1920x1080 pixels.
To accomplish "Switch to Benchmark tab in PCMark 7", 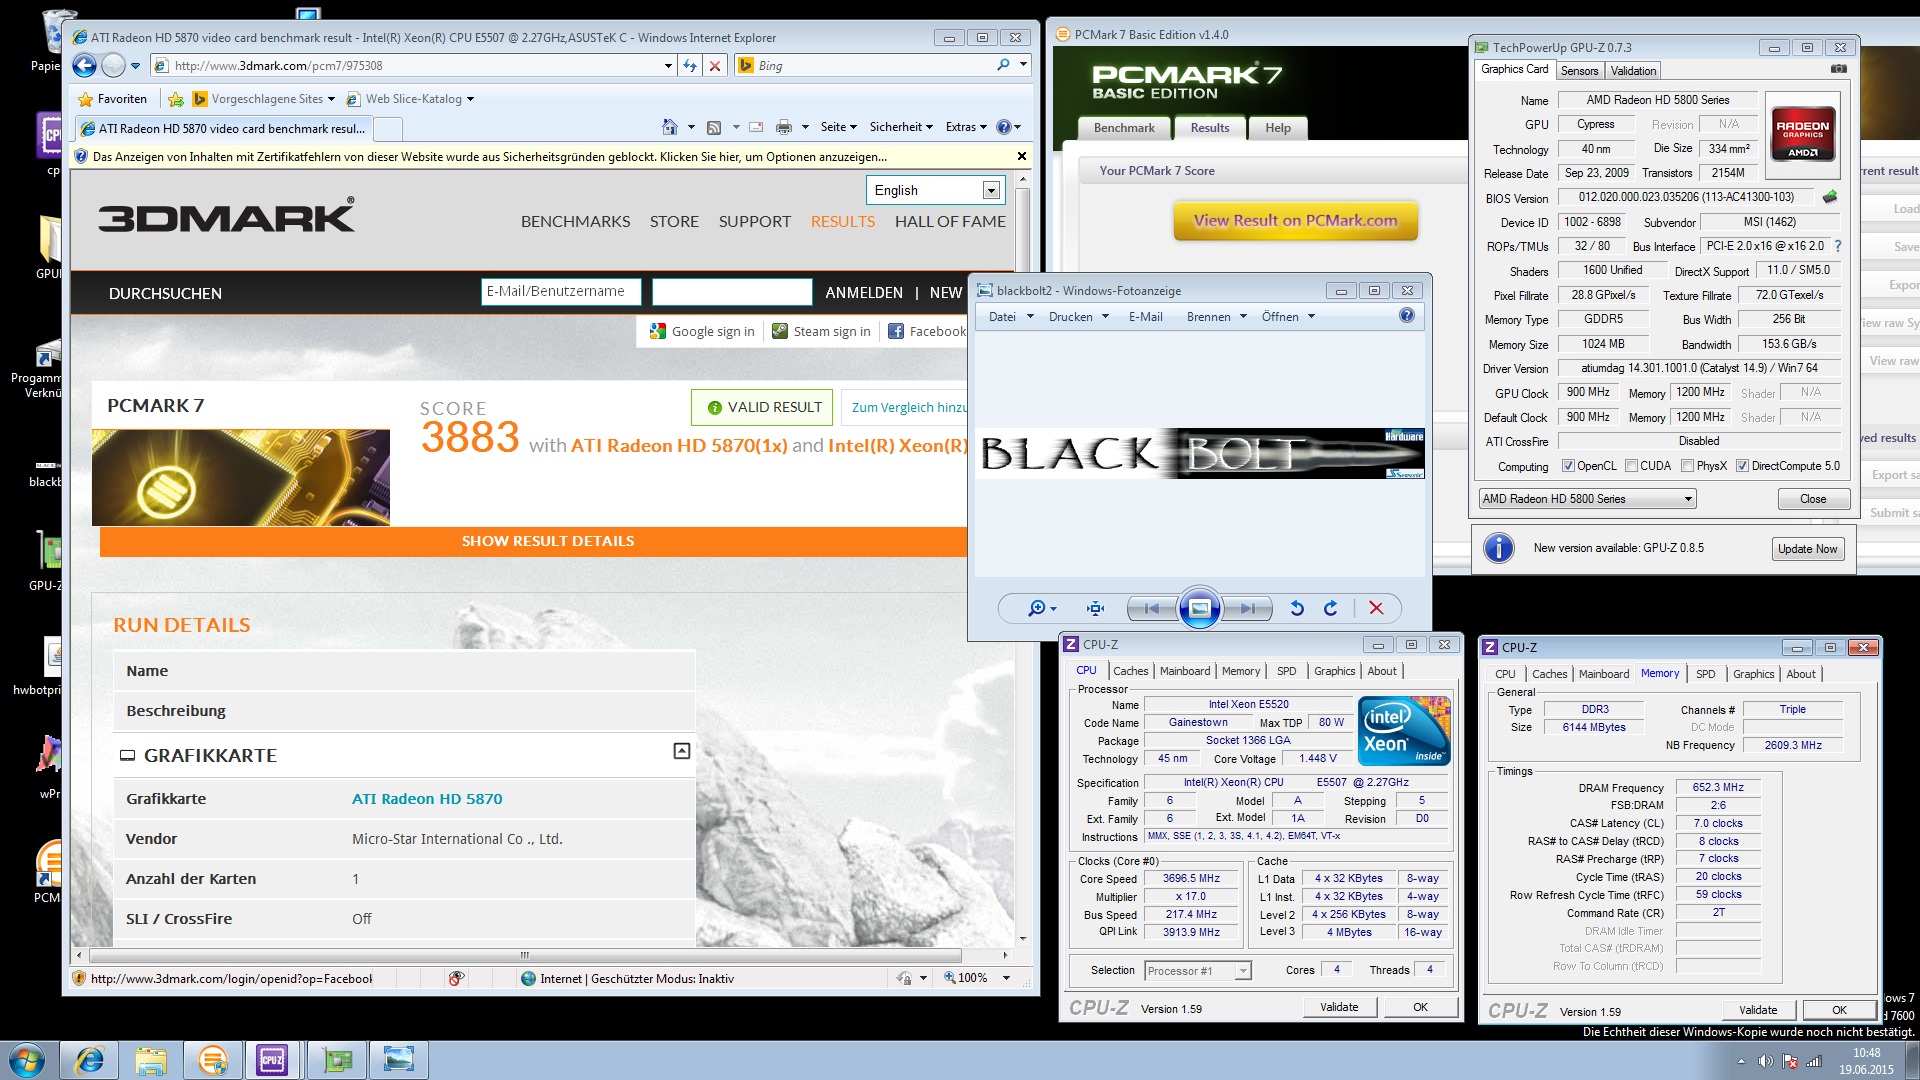I will point(1124,128).
